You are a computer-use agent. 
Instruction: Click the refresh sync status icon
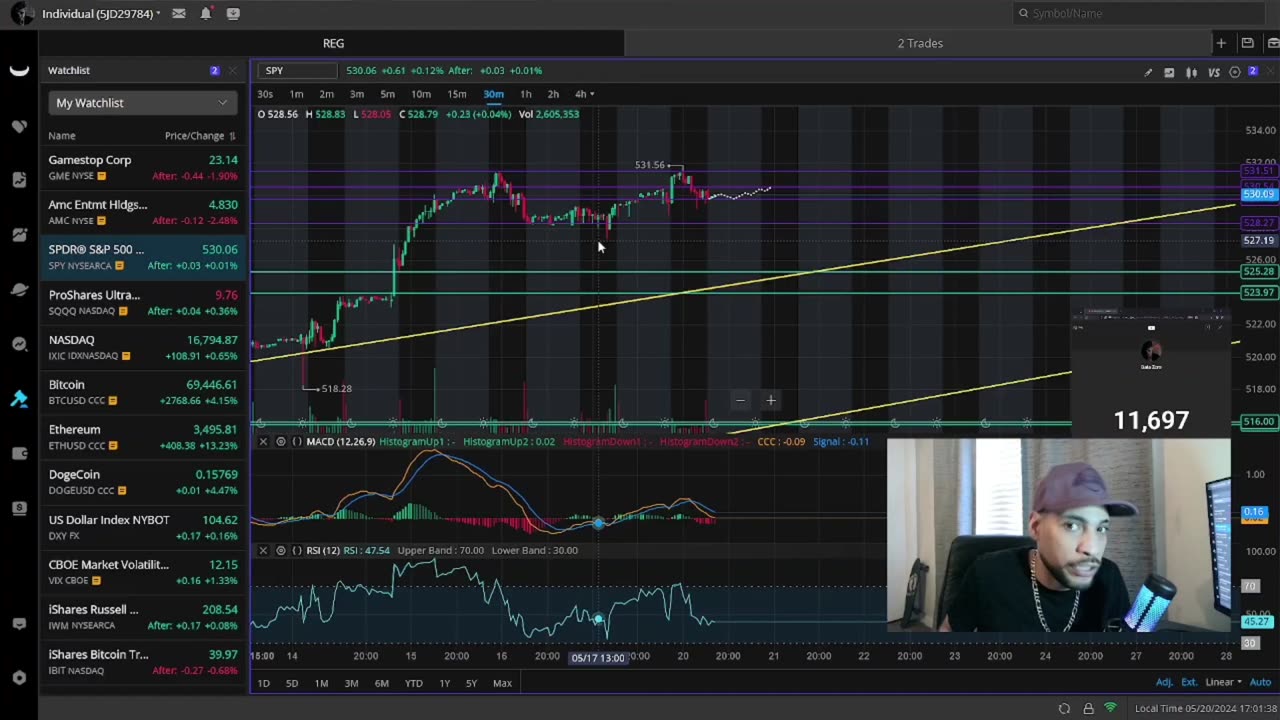1064,709
